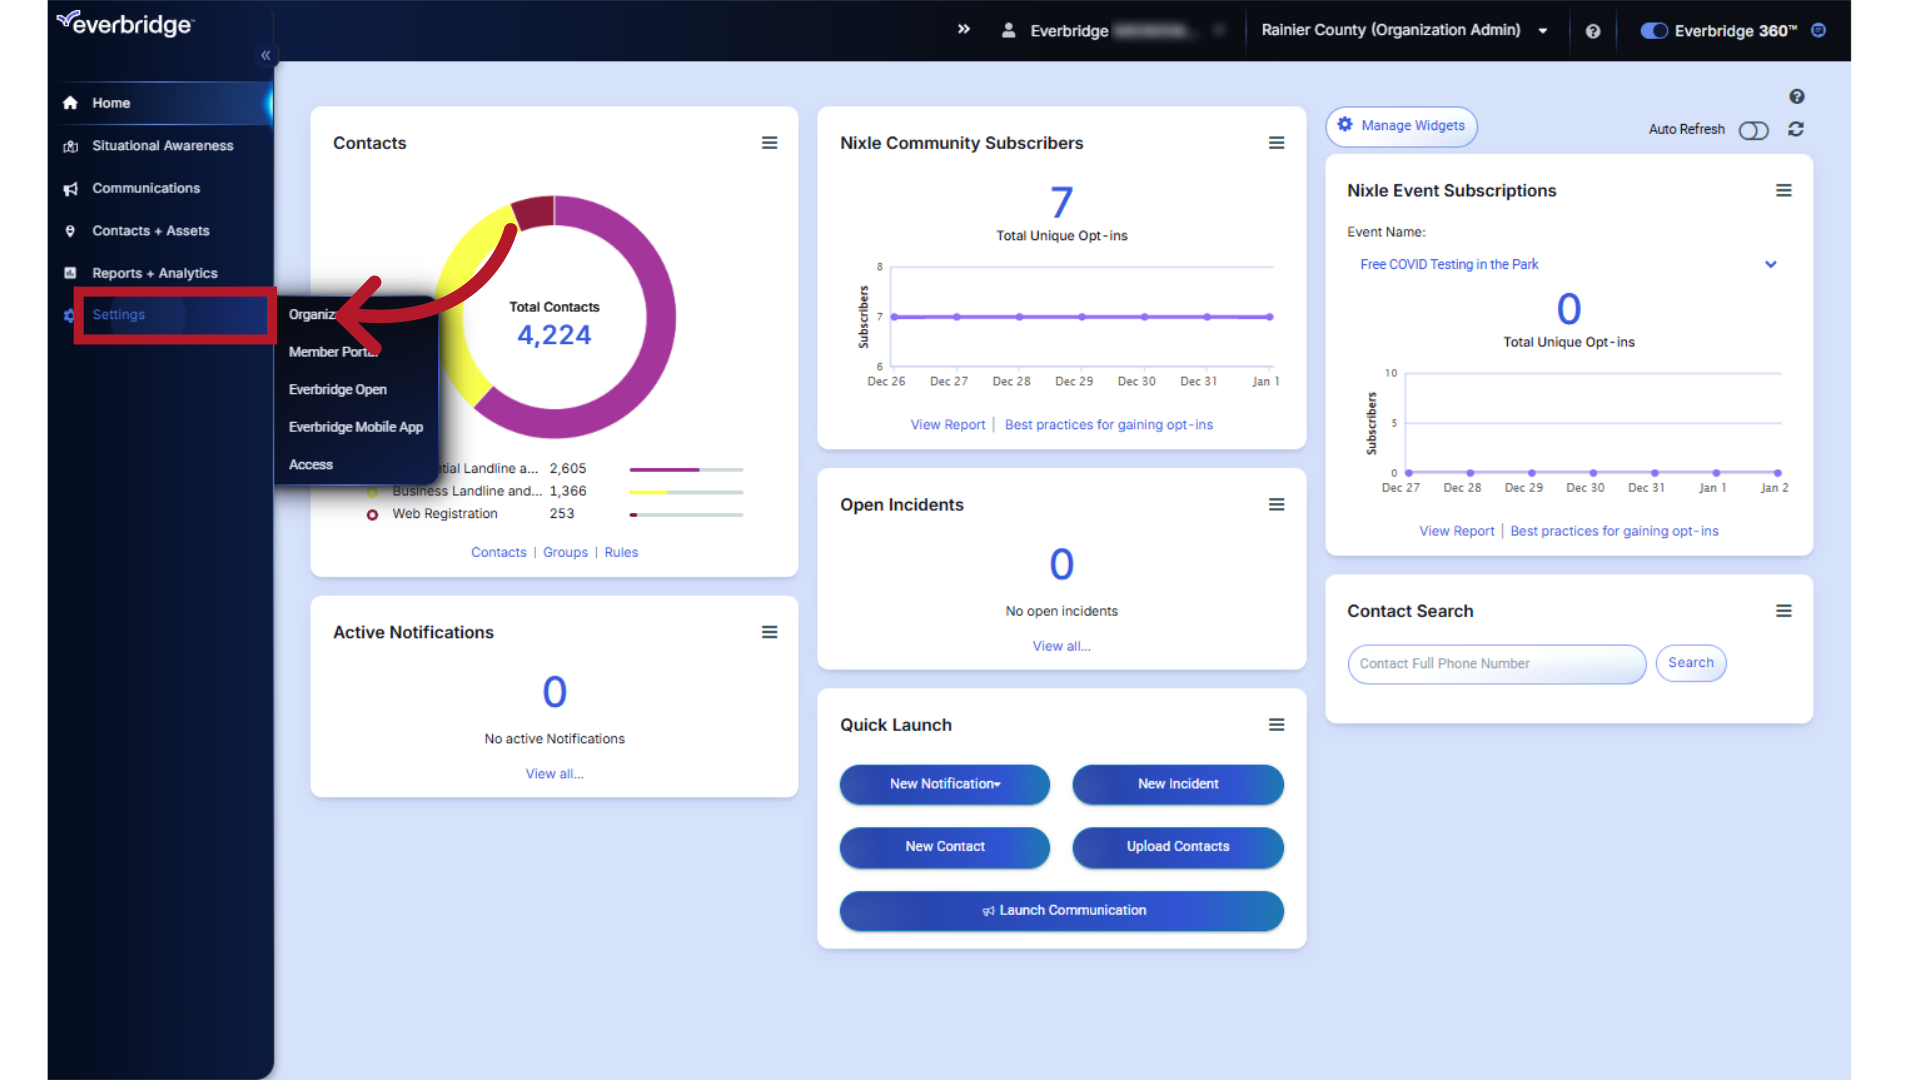The width and height of the screenshot is (1920, 1080).
Task: Click View Report in Nixle Community Subscribers
Action: 948,425
